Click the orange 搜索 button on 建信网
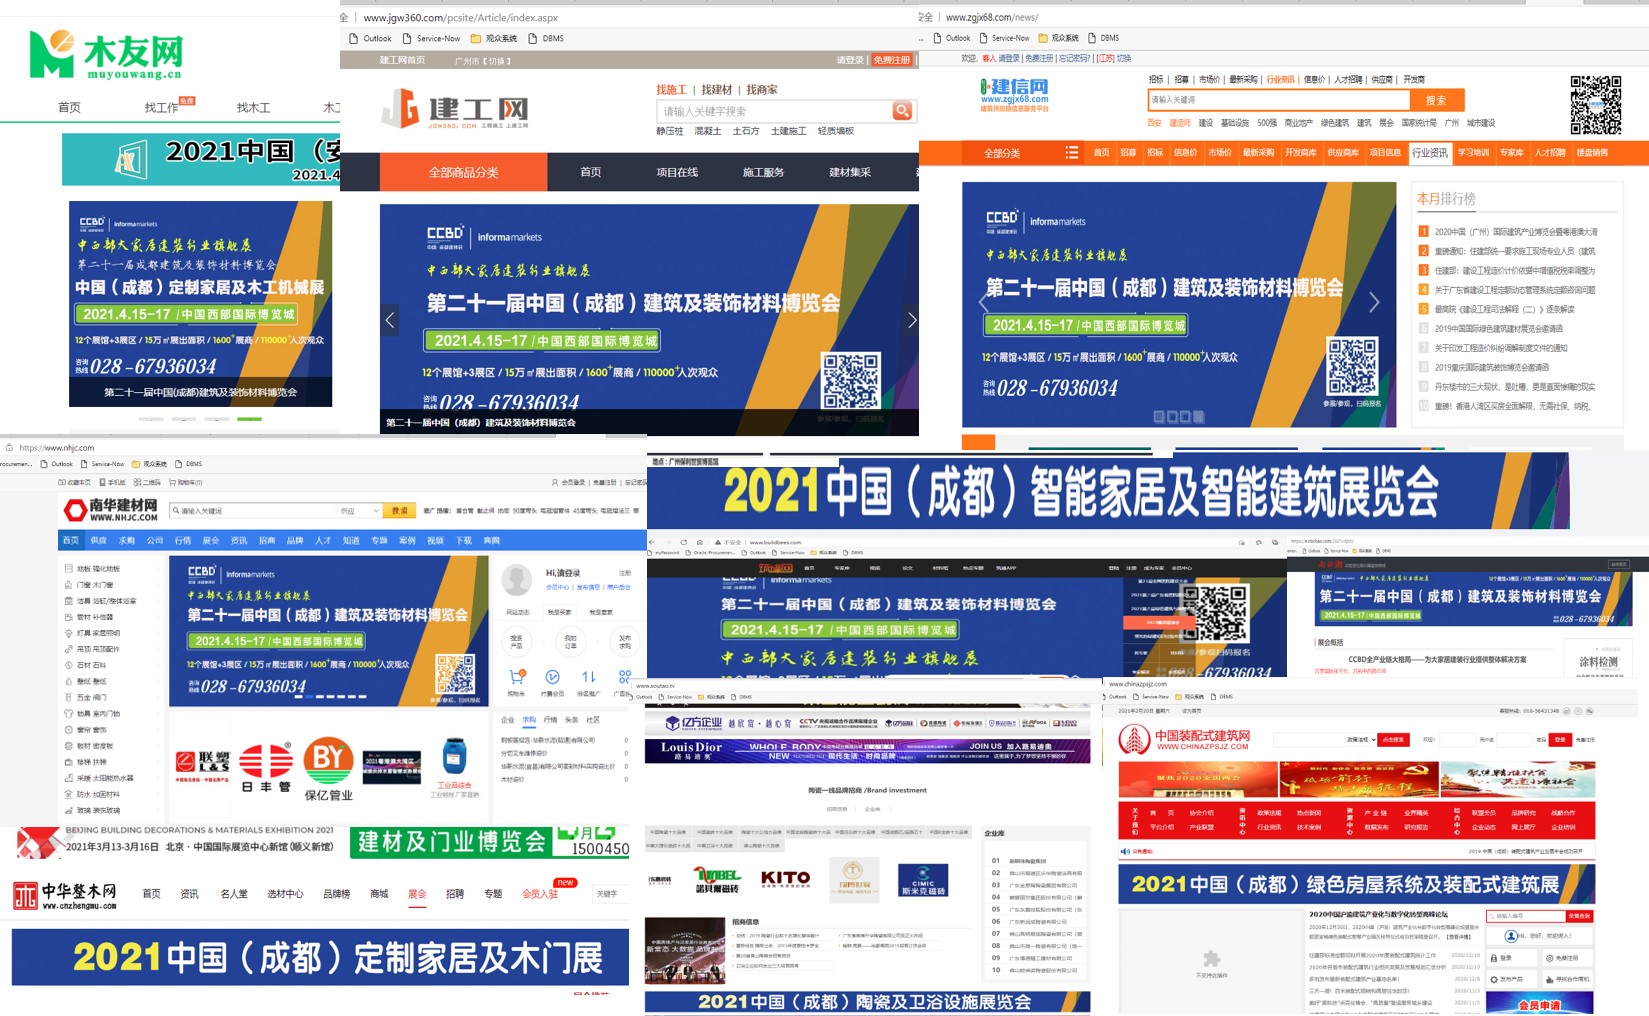The image size is (1649, 1016). pos(1436,100)
